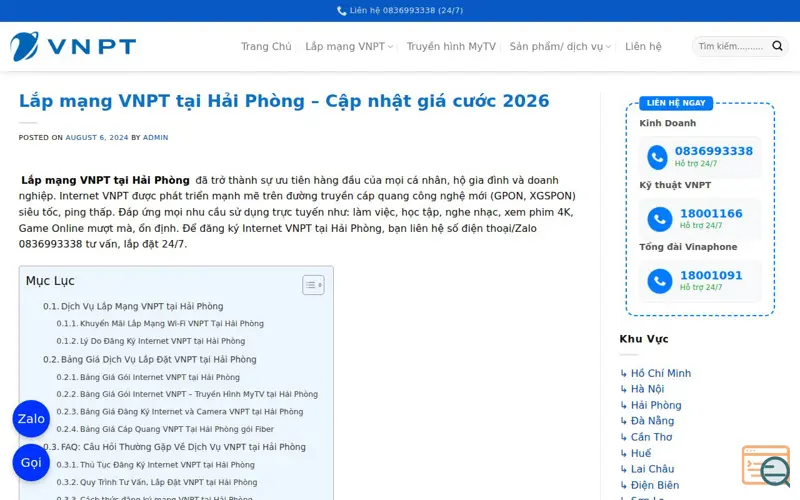Jump to 0.1.1 Khuyến Mãi Lắp Mạng Wi-Fi

point(160,323)
